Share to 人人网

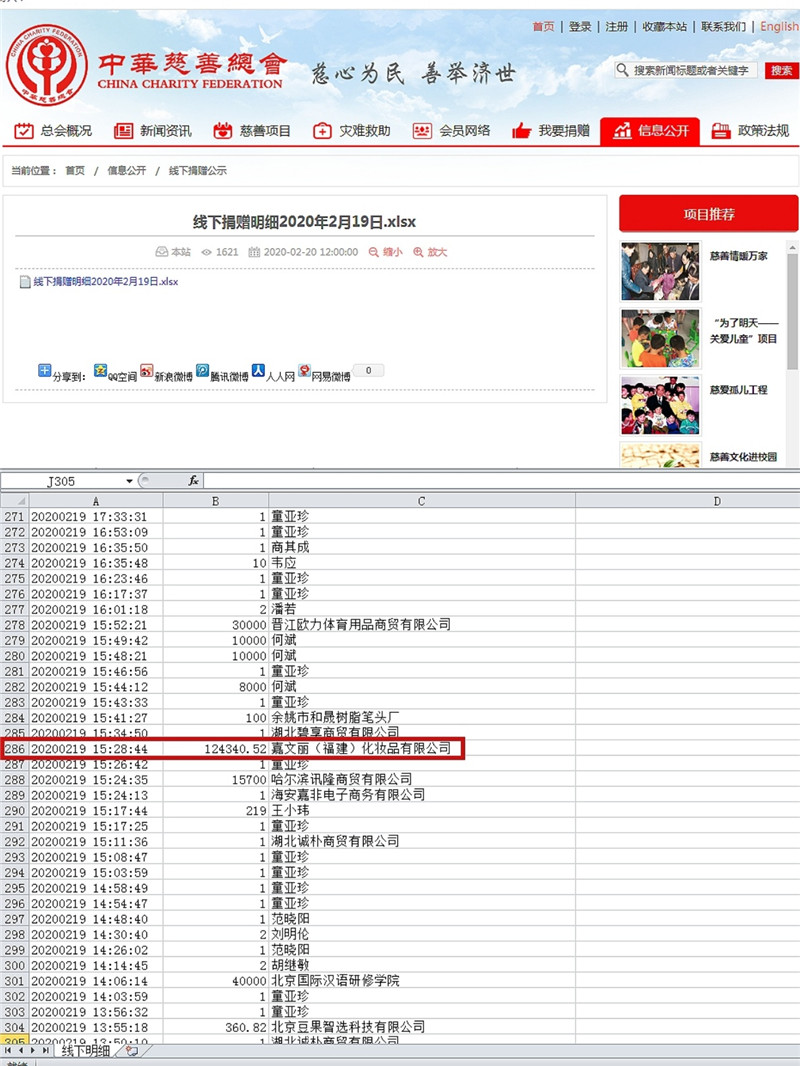point(273,373)
